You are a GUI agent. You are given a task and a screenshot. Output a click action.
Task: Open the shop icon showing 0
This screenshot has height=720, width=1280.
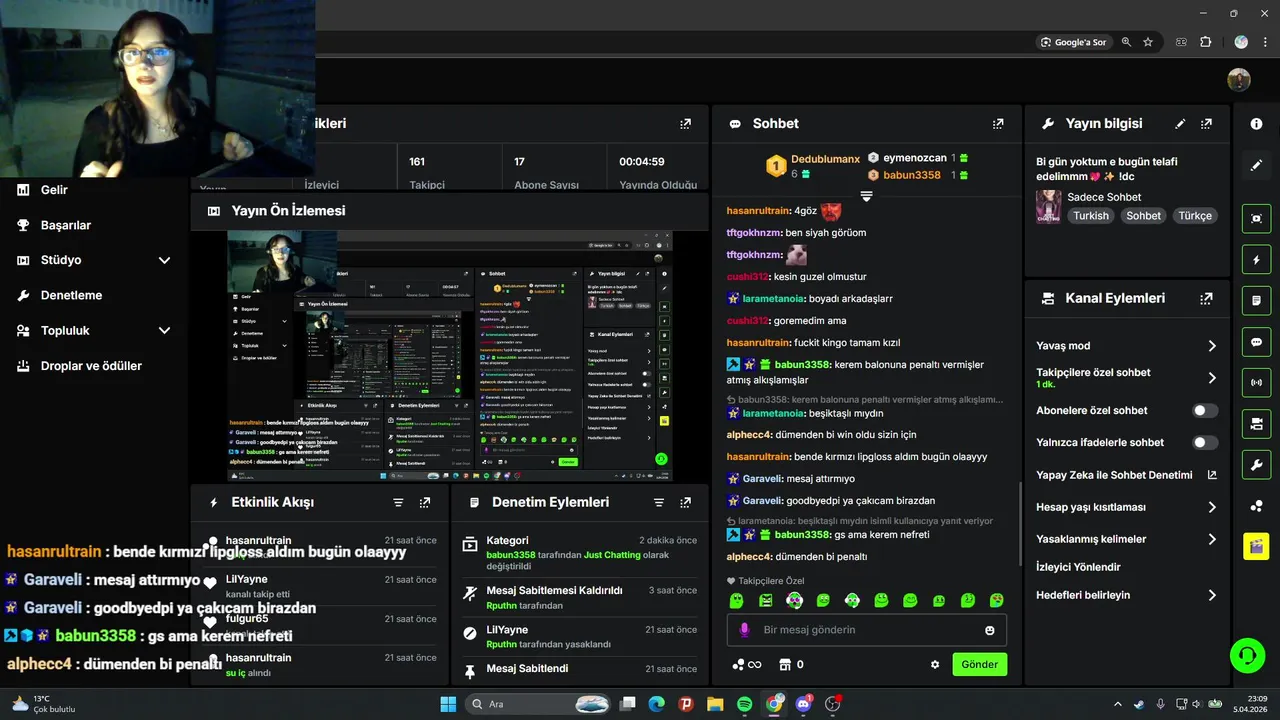point(791,664)
